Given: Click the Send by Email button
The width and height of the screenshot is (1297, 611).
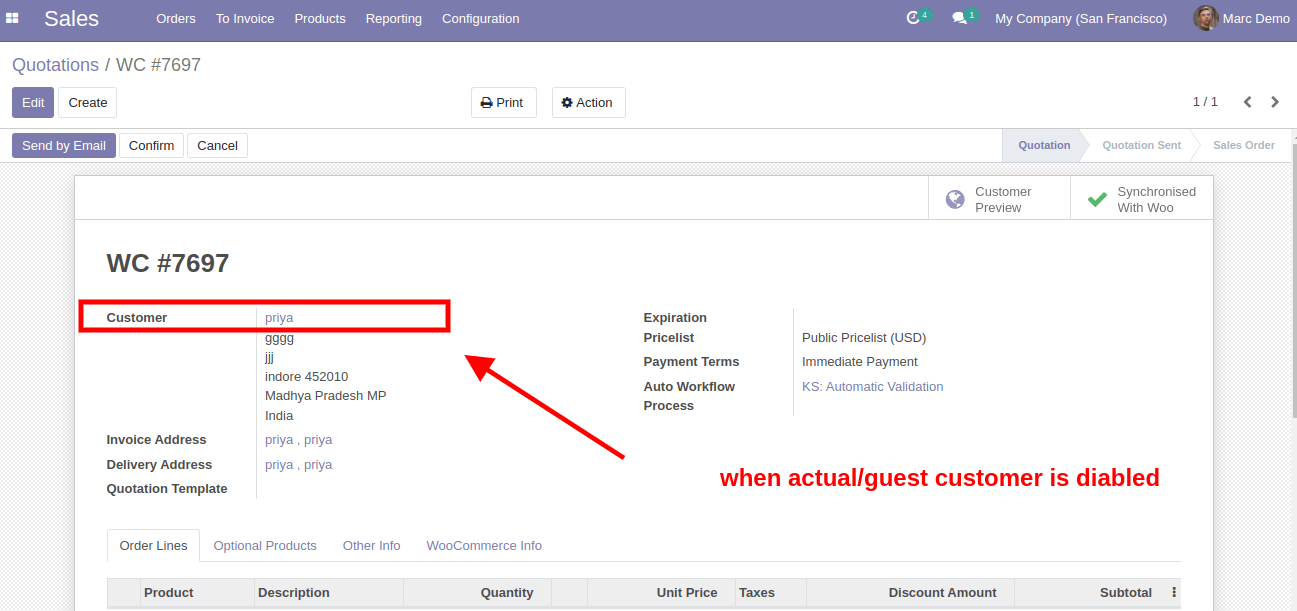Looking at the screenshot, I should pos(64,145).
